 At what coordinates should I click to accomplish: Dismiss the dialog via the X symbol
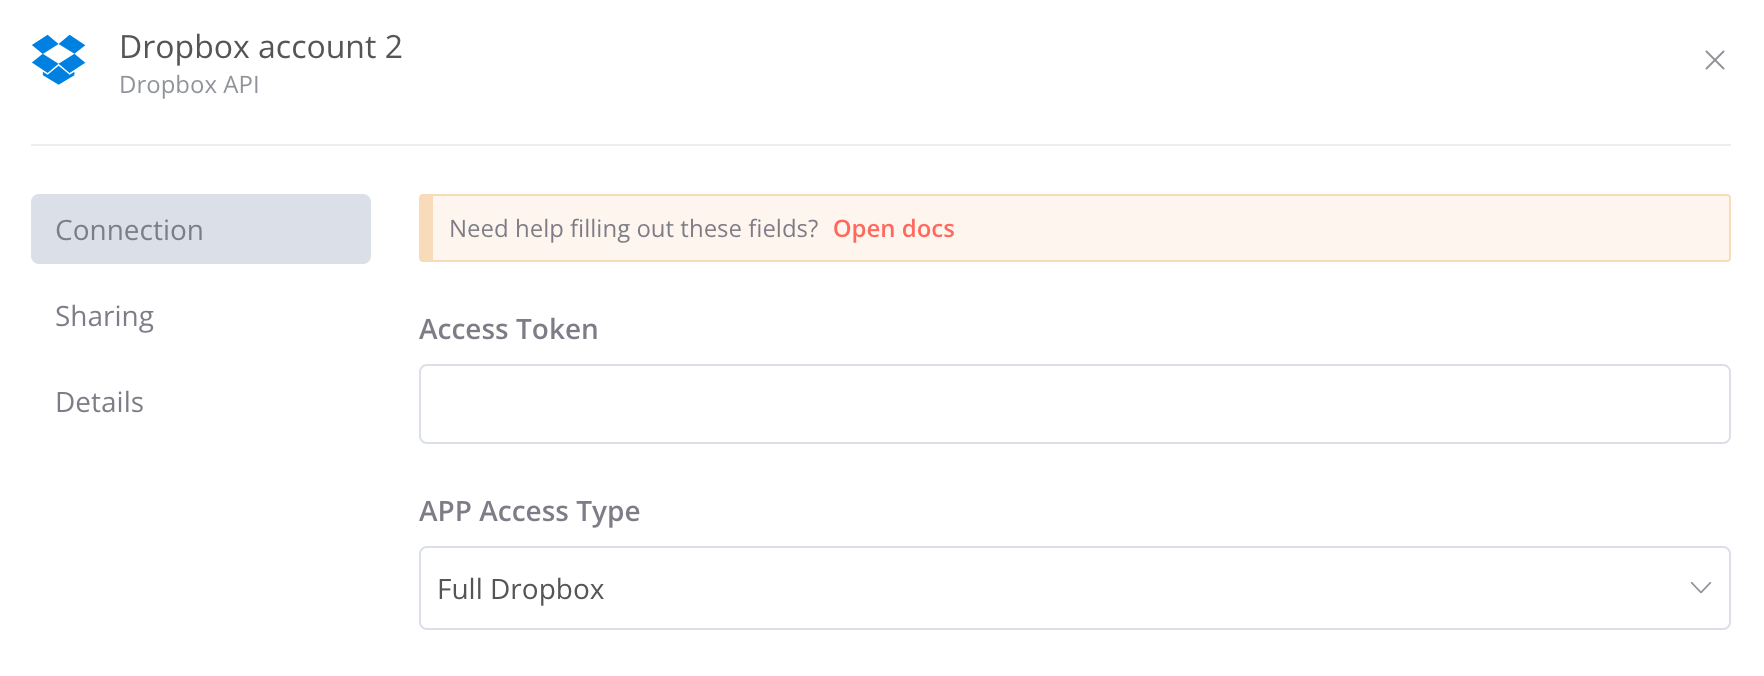click(x=1714, y=60)
